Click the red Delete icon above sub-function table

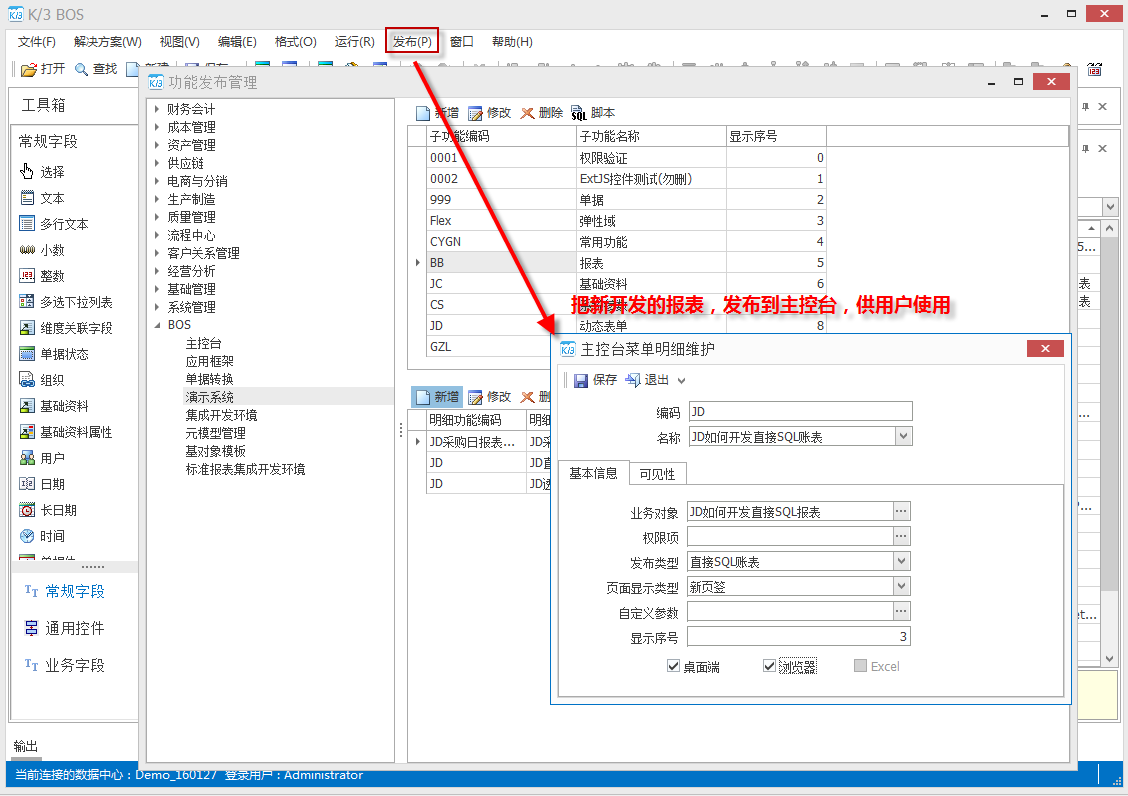528,113
